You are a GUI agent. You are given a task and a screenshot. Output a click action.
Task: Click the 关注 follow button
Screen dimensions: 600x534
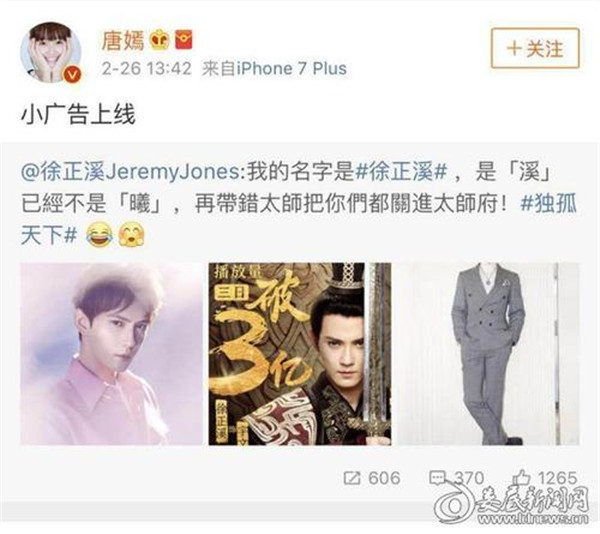(535, 49)
